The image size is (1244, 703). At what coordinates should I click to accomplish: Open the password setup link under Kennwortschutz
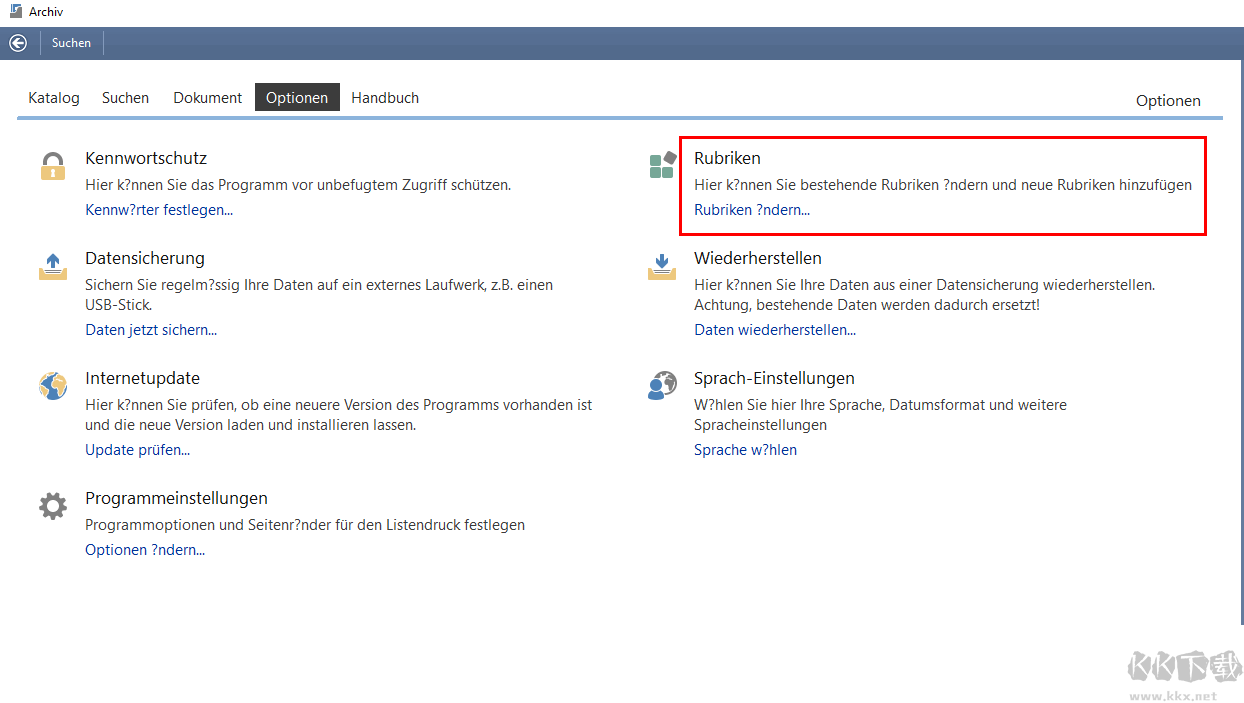159,210
